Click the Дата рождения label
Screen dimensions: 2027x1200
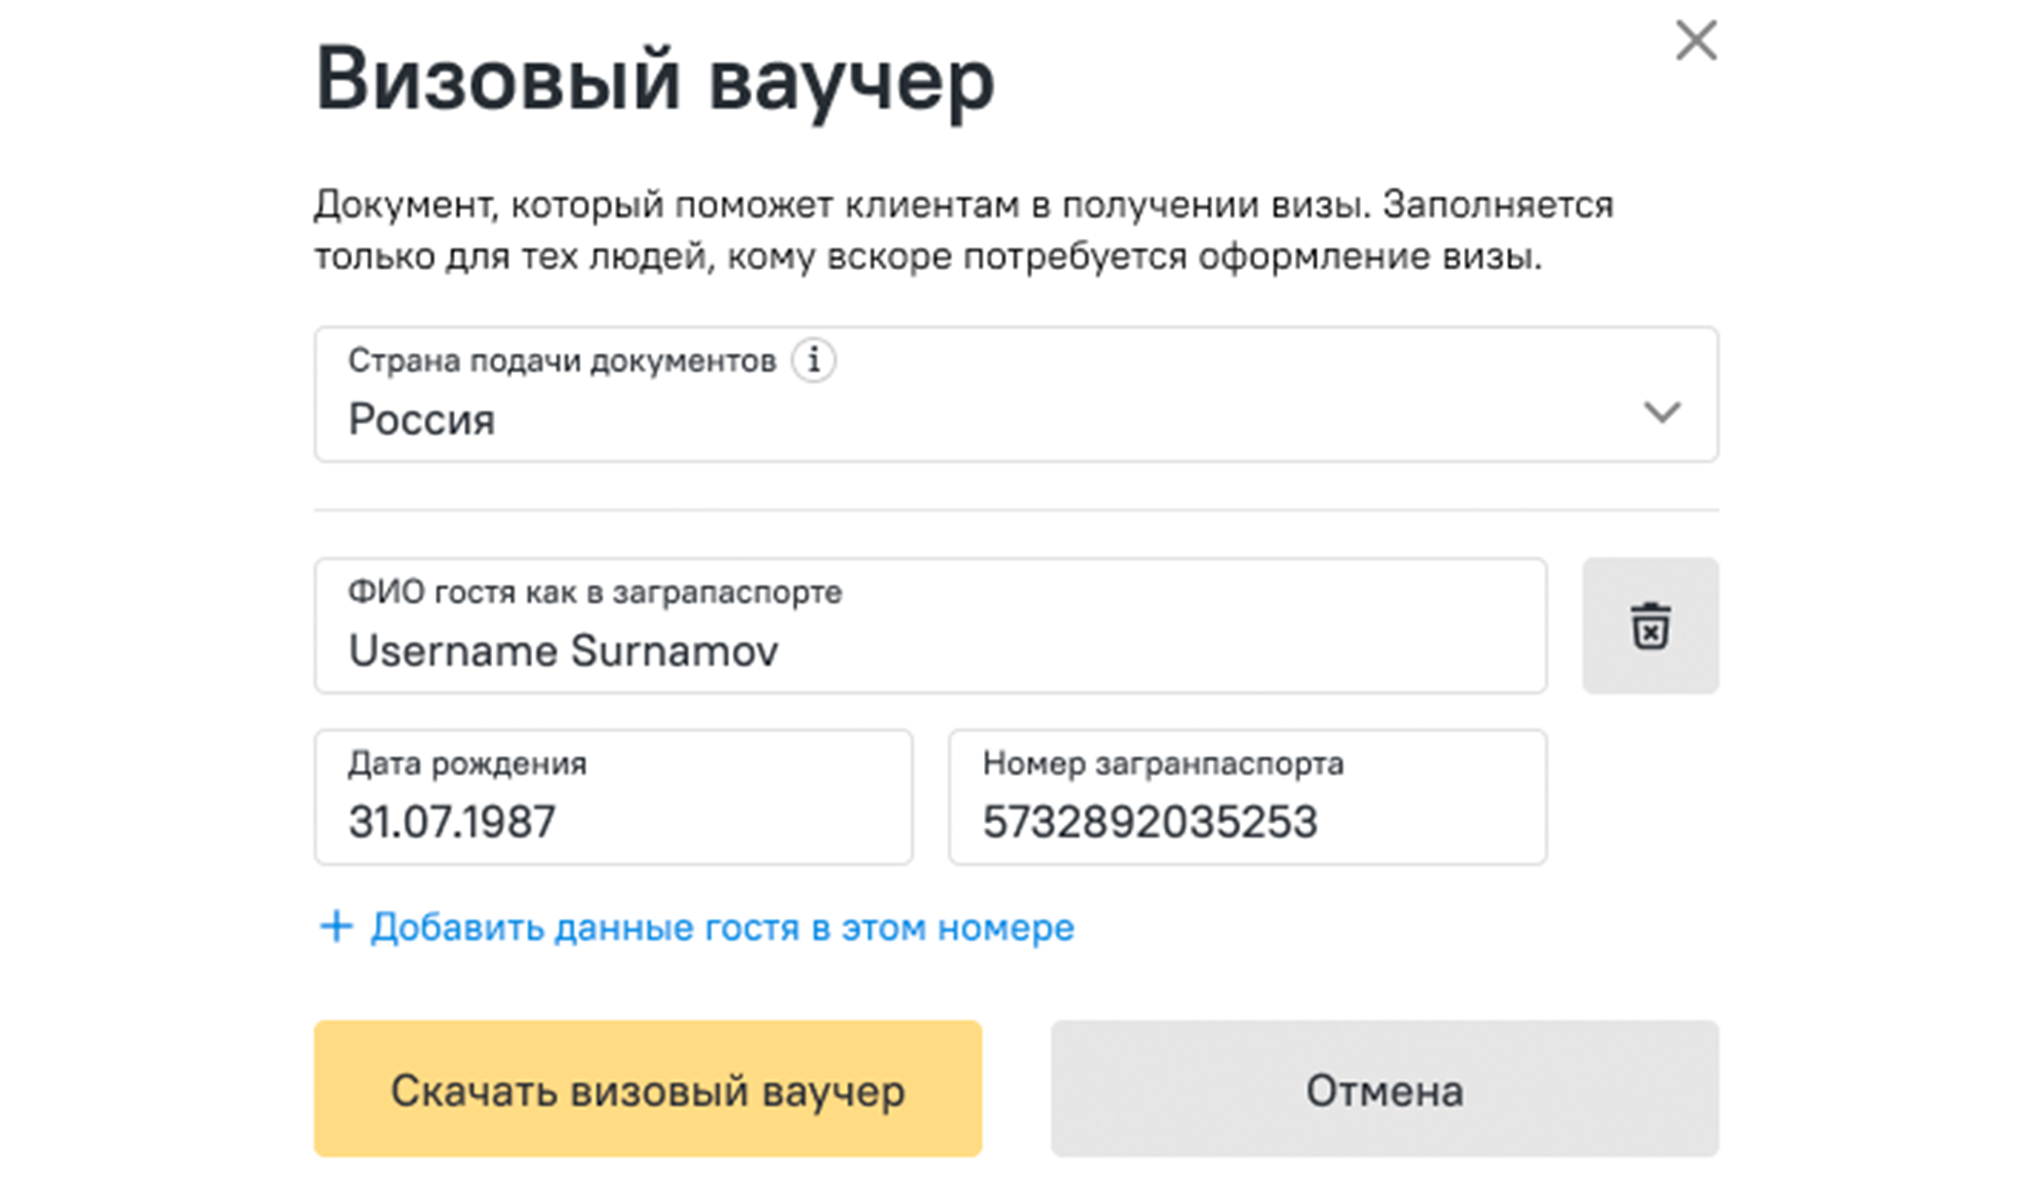(467, 764)
